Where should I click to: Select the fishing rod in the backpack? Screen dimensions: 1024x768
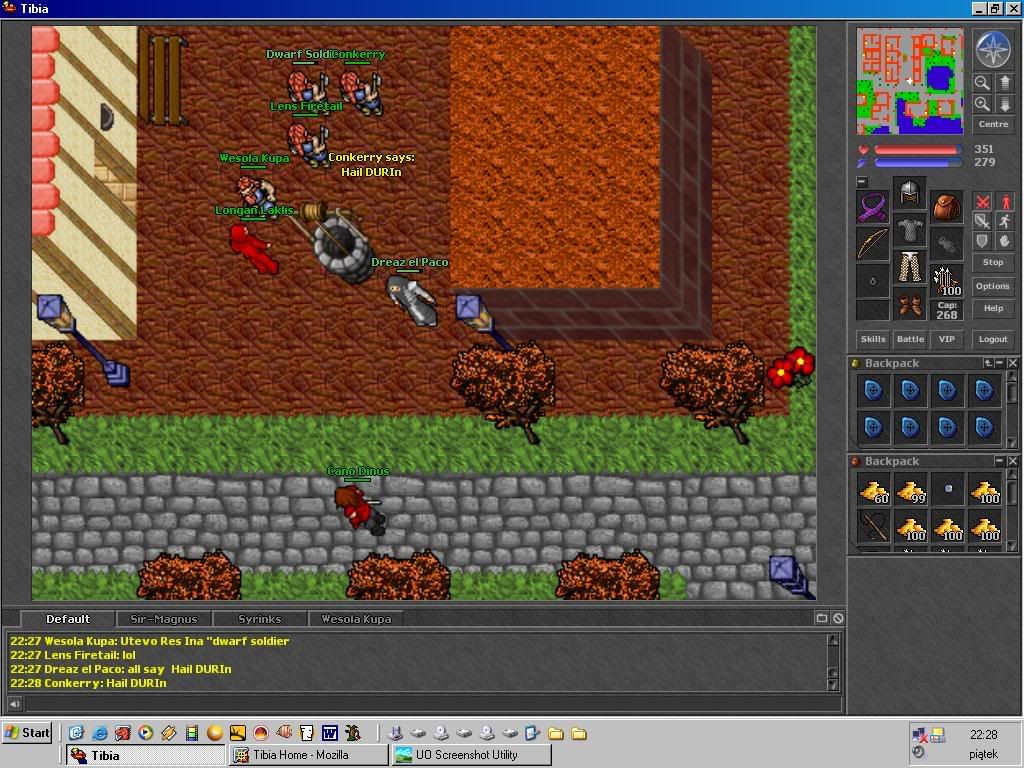[x=873, y=526]
